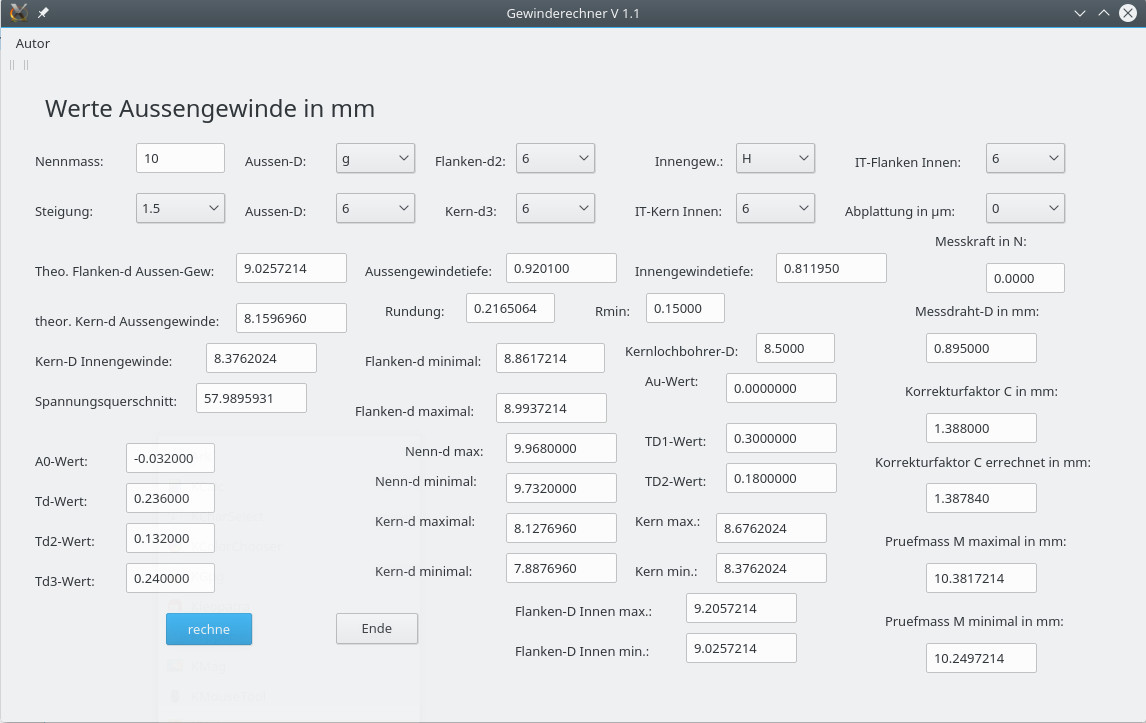Click the Kernlochbohrer-D field
The height and width of the screenshot is (723, 1146).
click(x=795, y=348)
